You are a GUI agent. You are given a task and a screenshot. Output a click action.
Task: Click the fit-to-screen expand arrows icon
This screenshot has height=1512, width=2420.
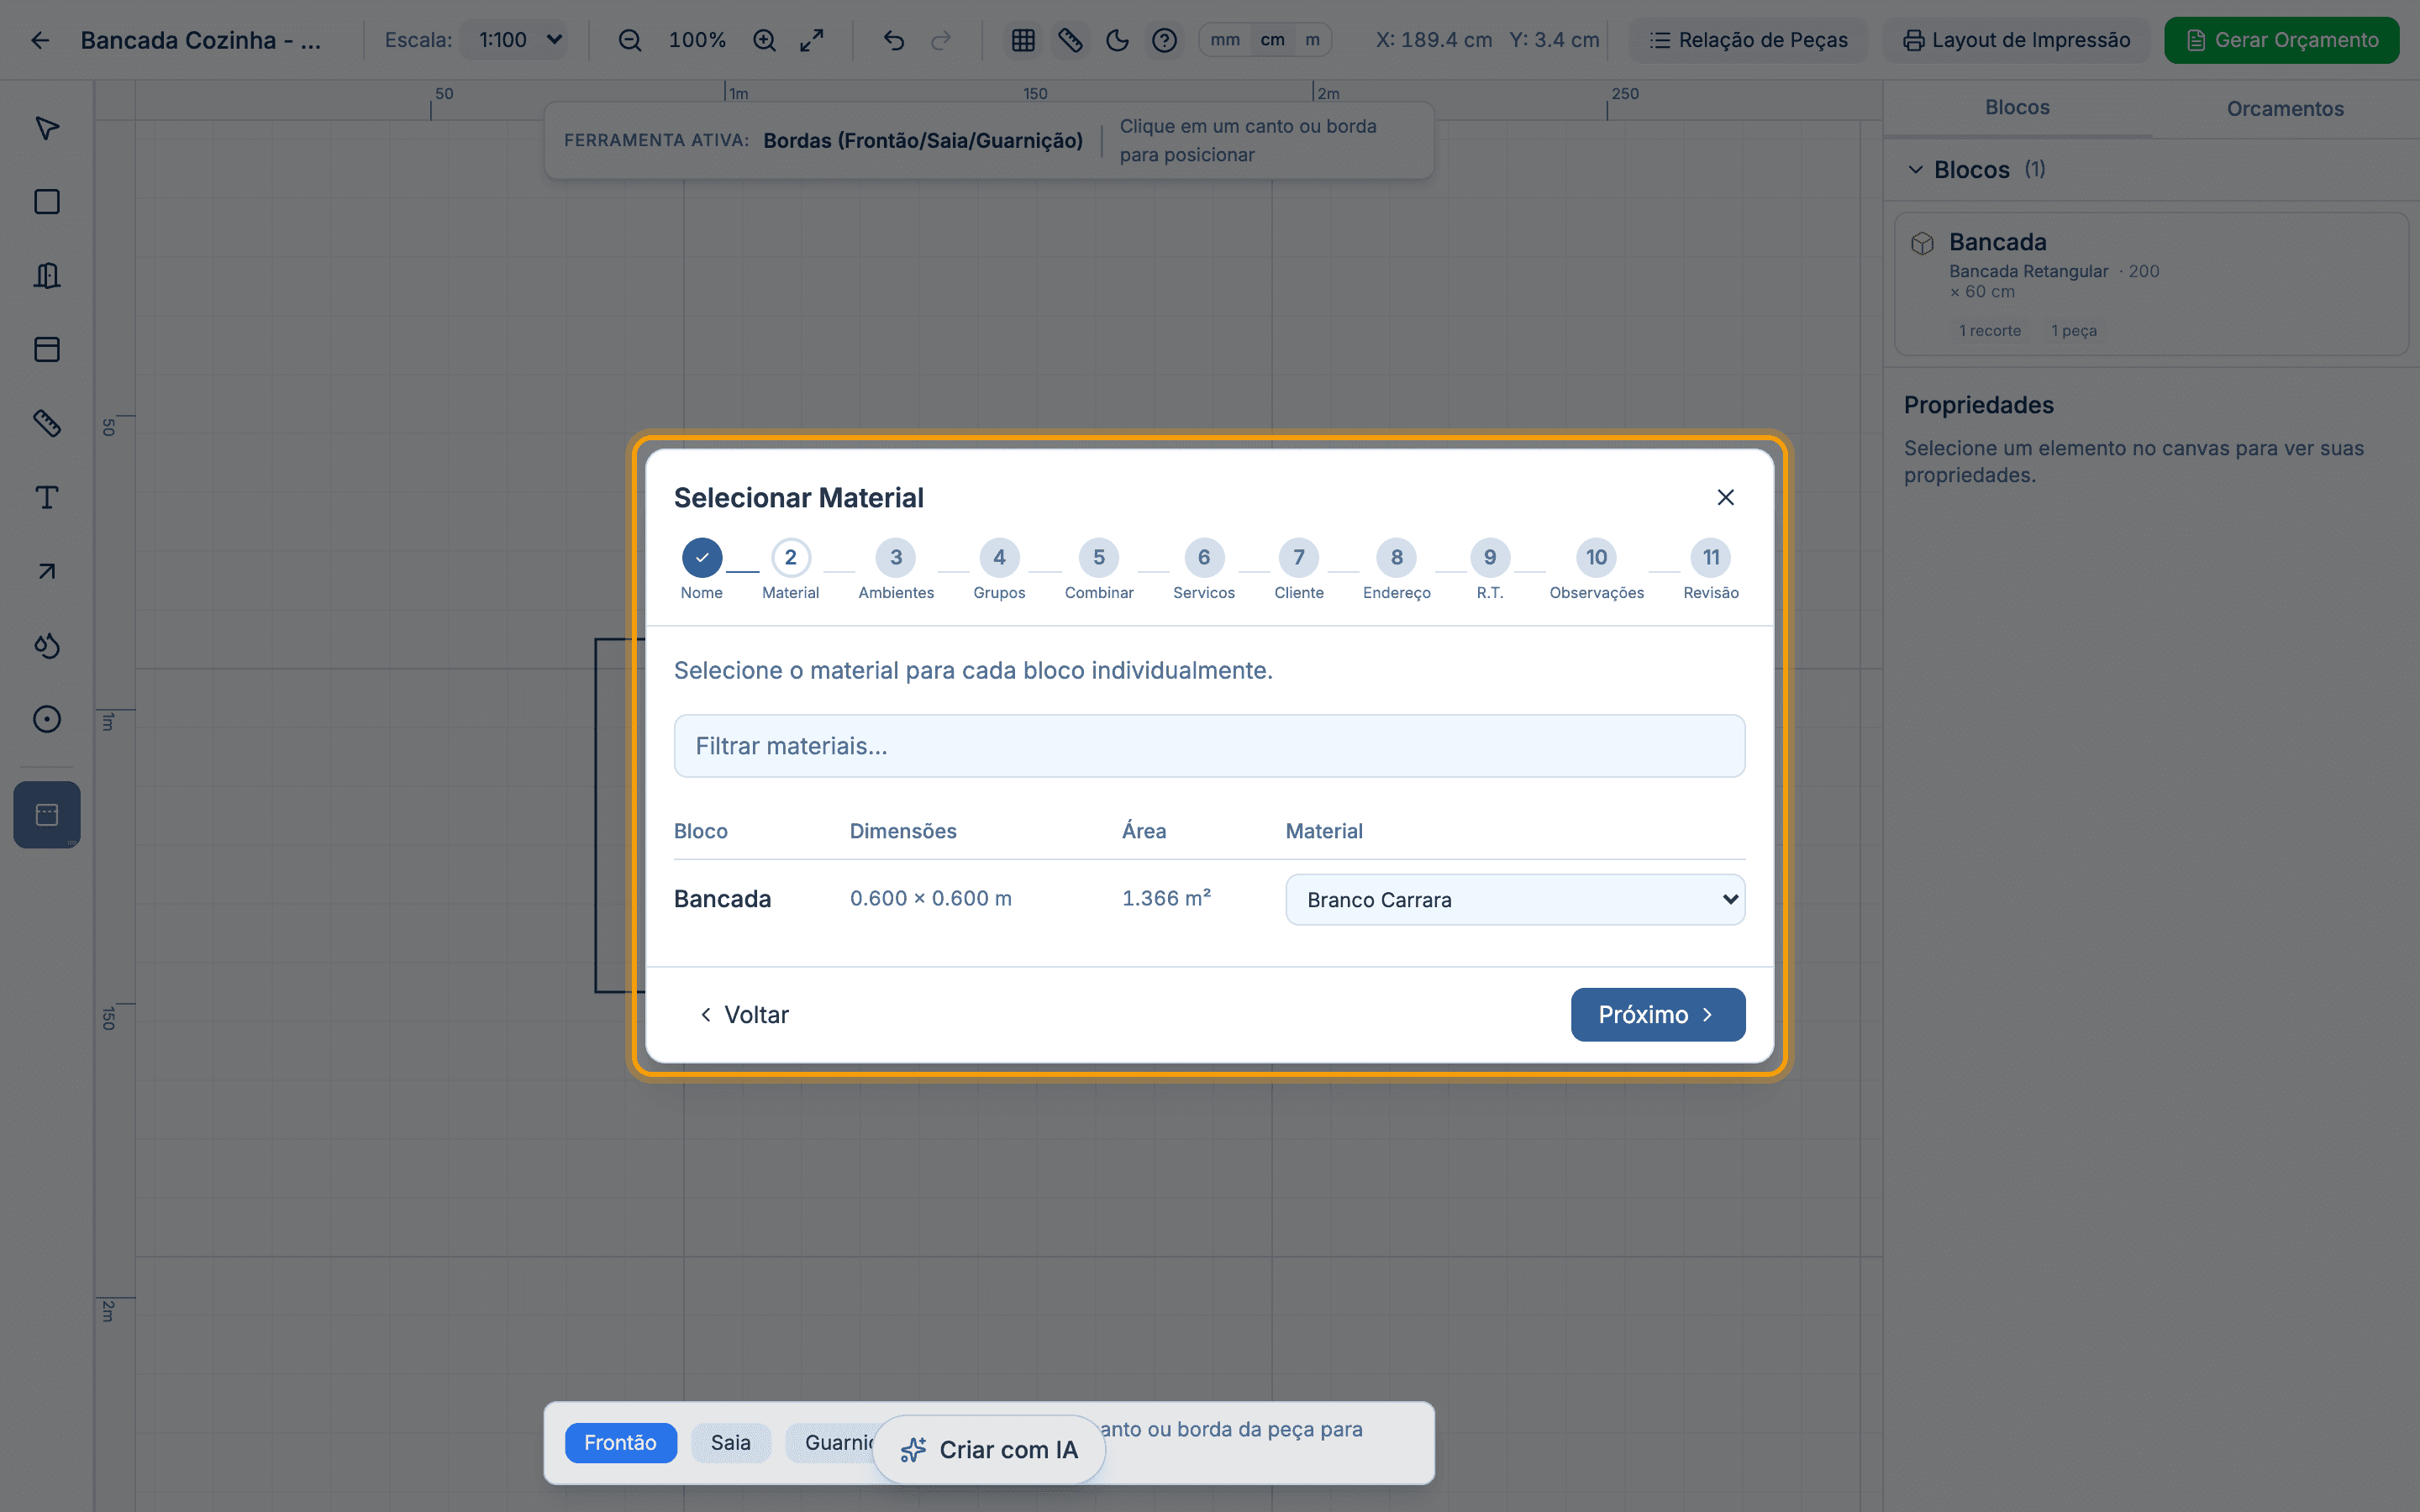pos(812,40)
